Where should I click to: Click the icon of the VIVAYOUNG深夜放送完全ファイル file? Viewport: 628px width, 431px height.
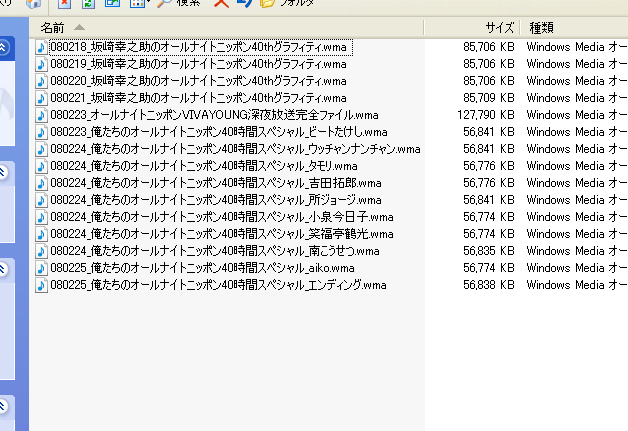[x=41, y=115]
